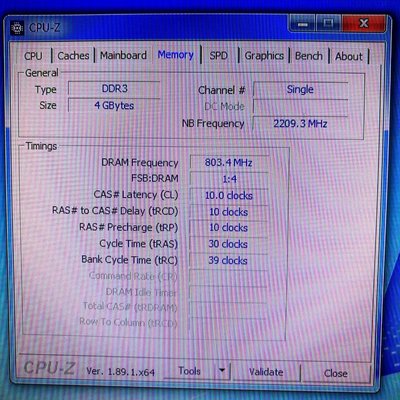Screen dimensions: 400x400
Task: Switch to the Bench tab
Action: (309, 56)
